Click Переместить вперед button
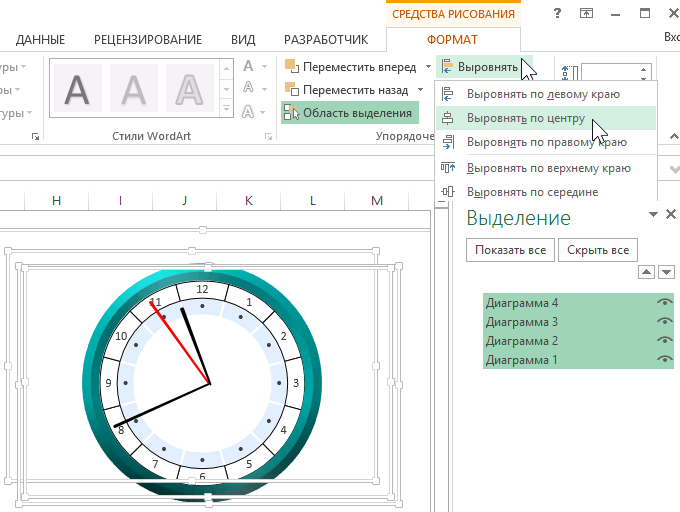 click(x=350, y=67)
